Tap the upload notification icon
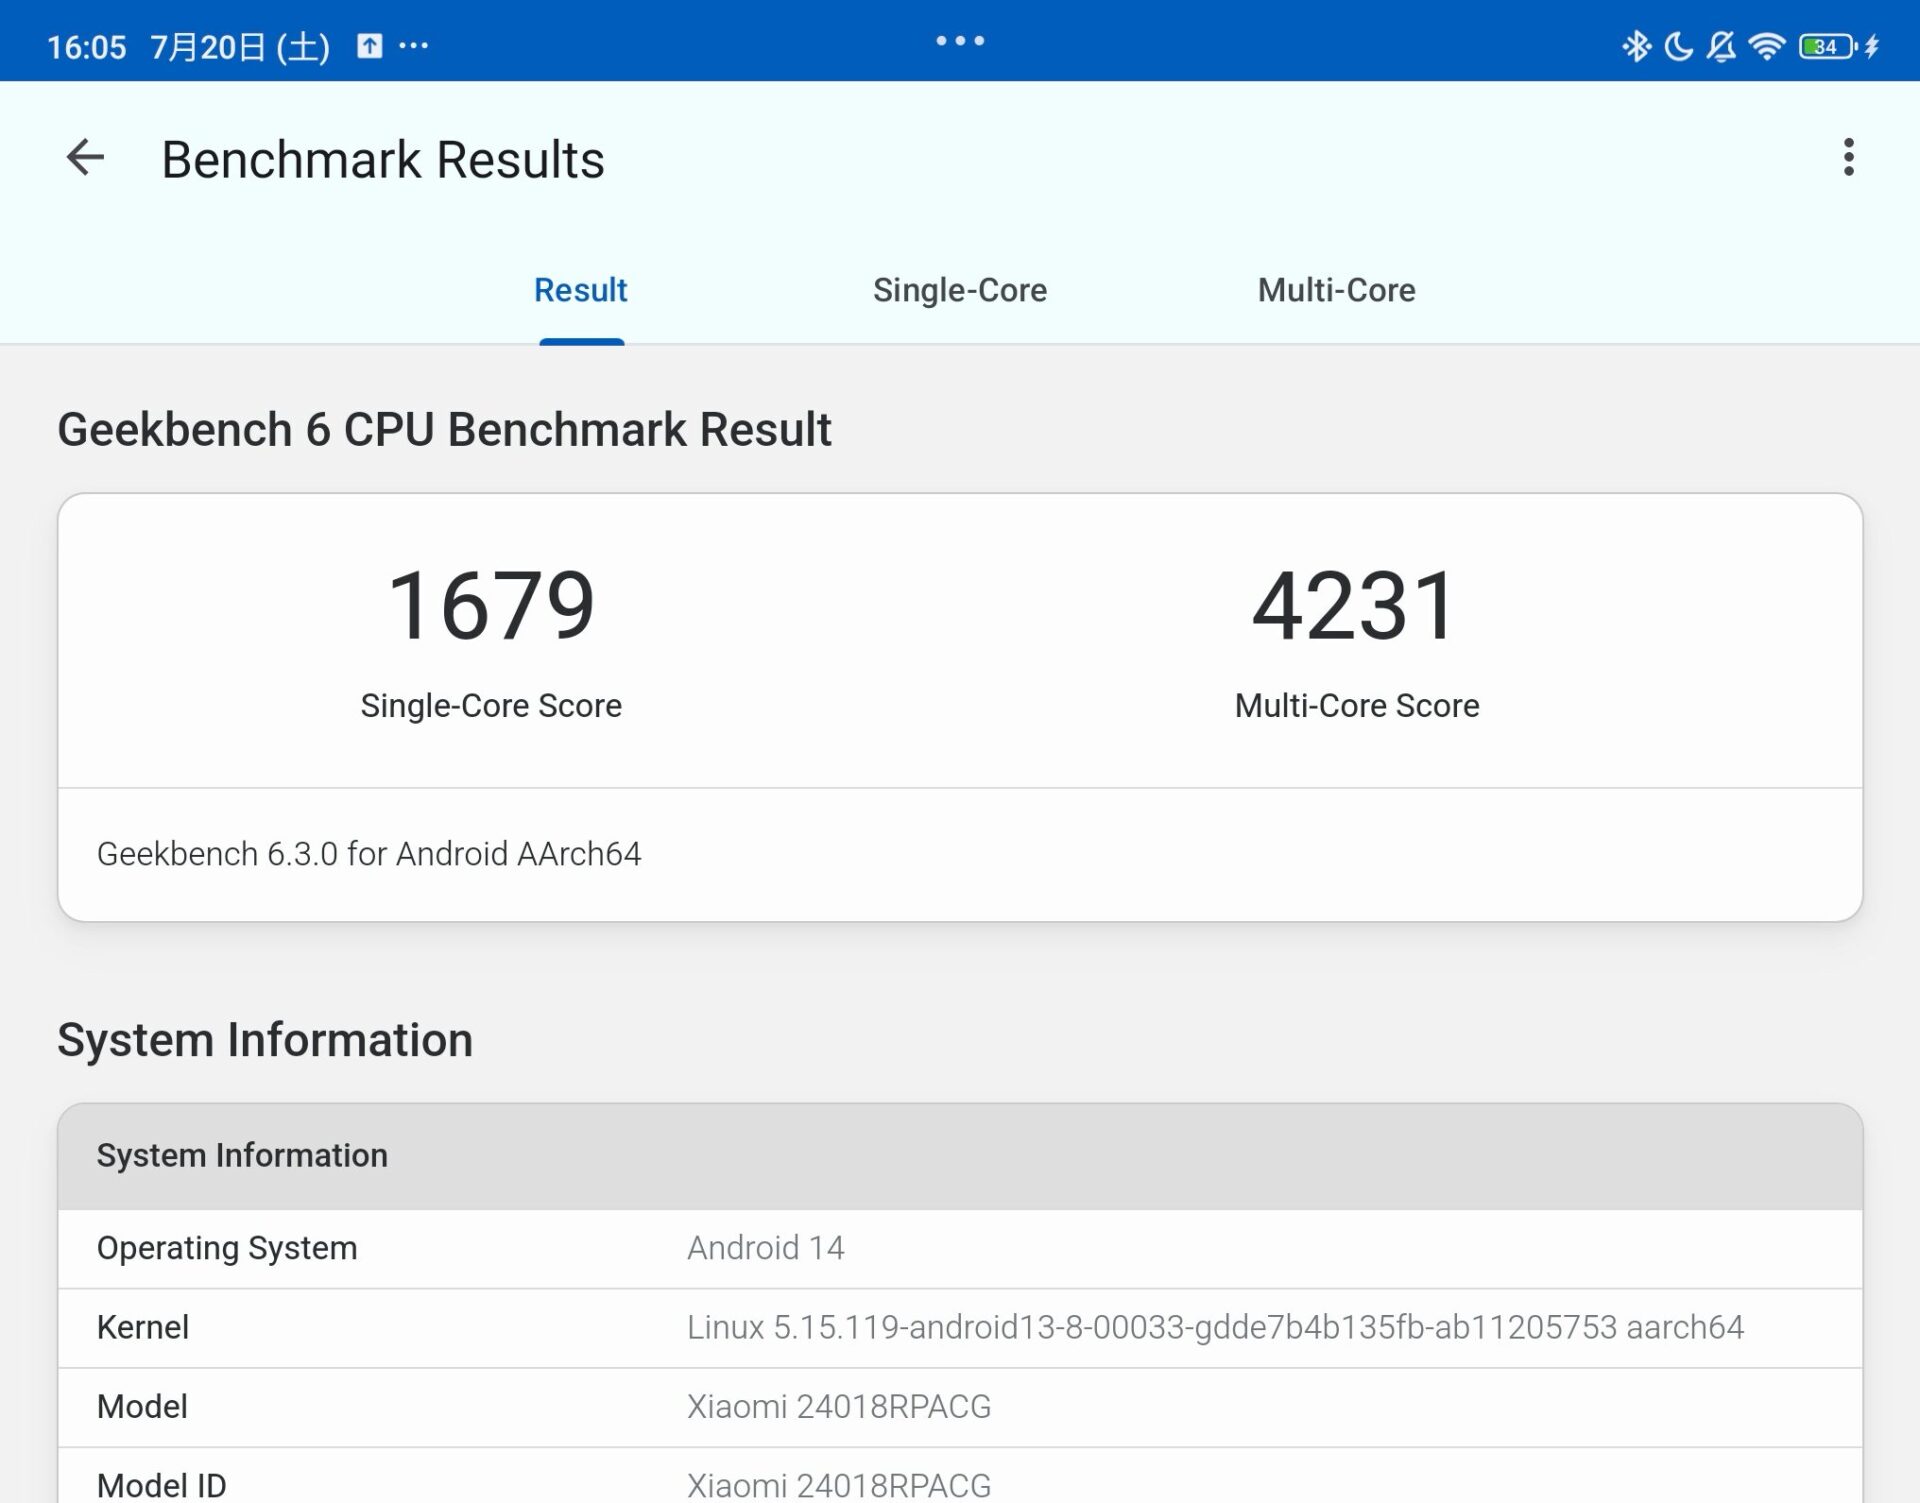The height and width of the screenshot is (1503, 1920). 370,46
